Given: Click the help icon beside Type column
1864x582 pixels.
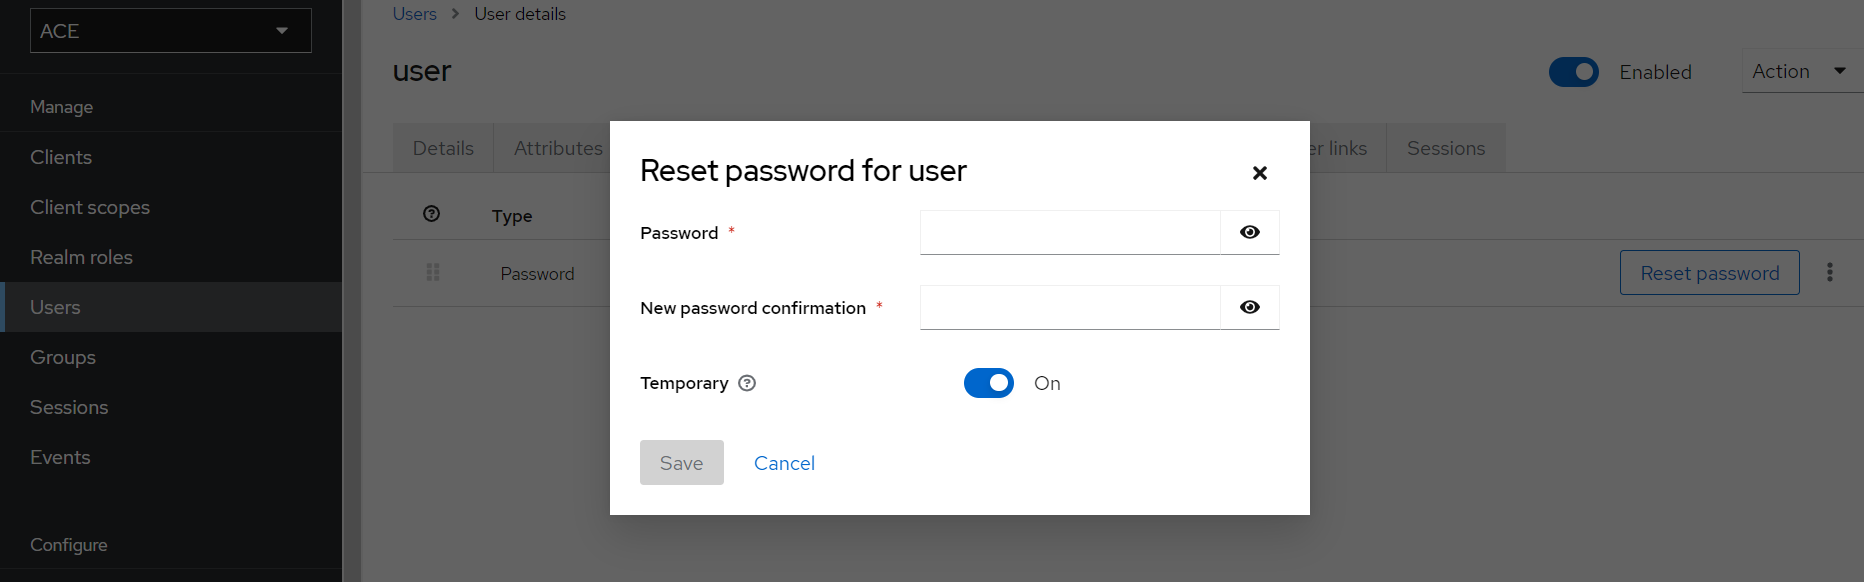Looking at the screenshot, I should pyautogui.click(x=432, y=214).
